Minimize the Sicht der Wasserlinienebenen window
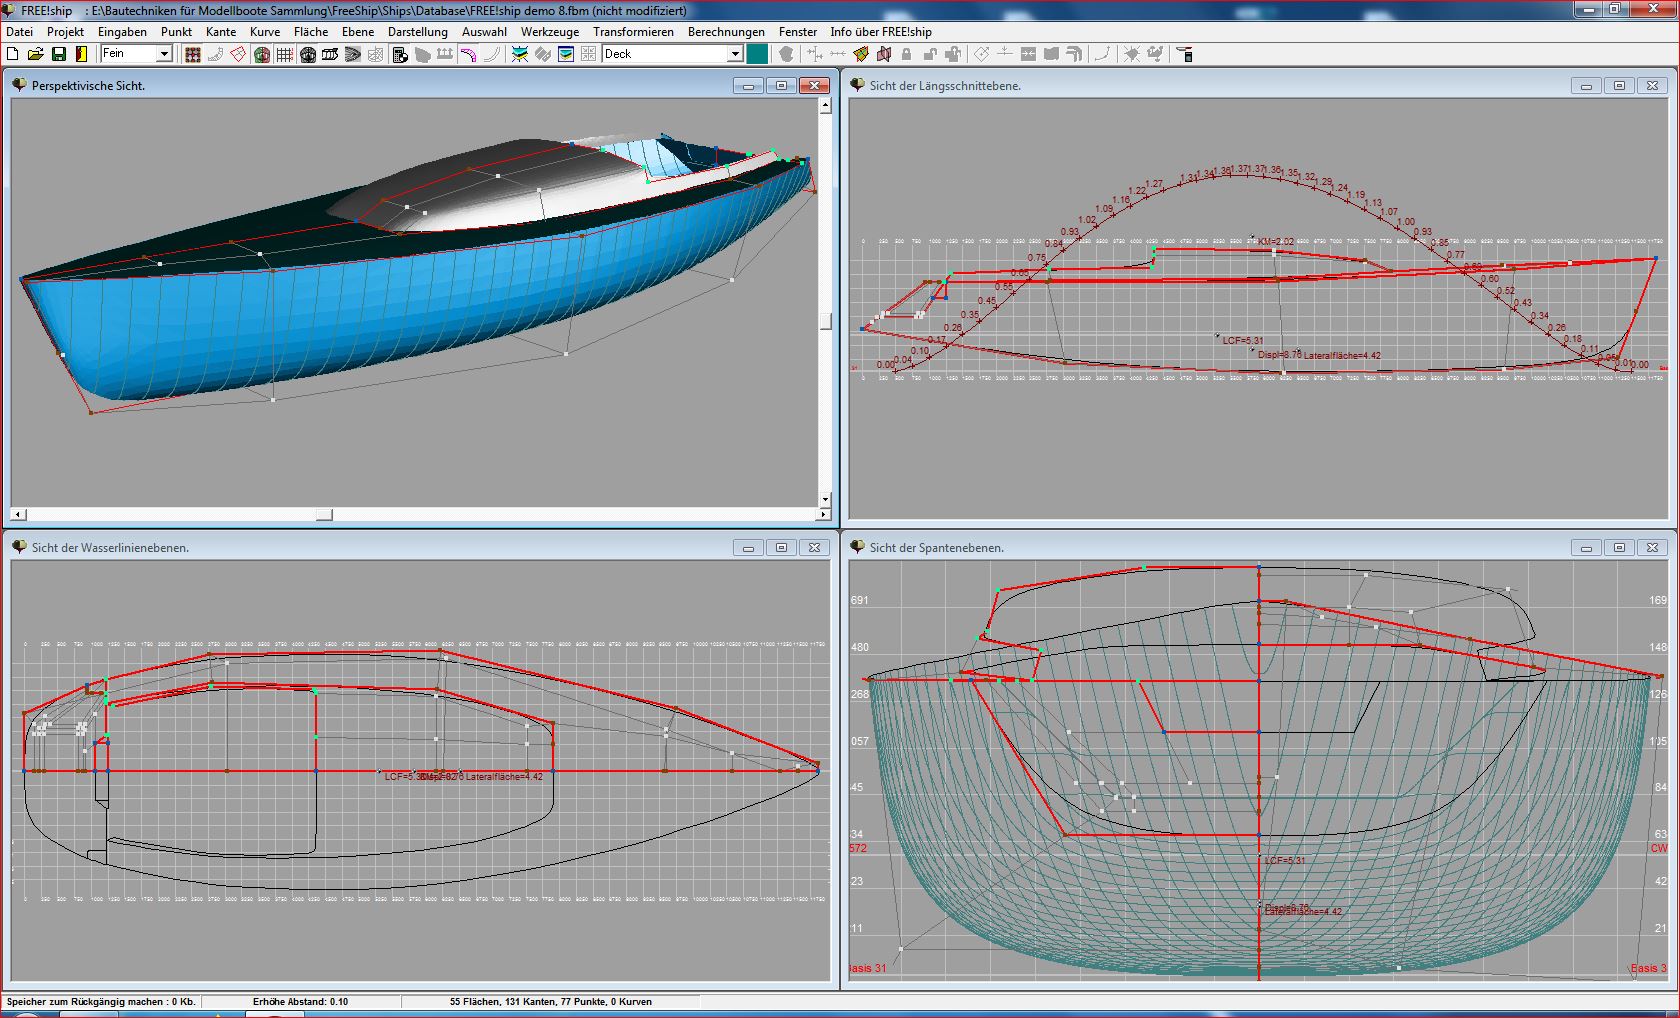The height and width of the screenshot is (1018, 1680). pyautogui.click(x=748, y=547)
